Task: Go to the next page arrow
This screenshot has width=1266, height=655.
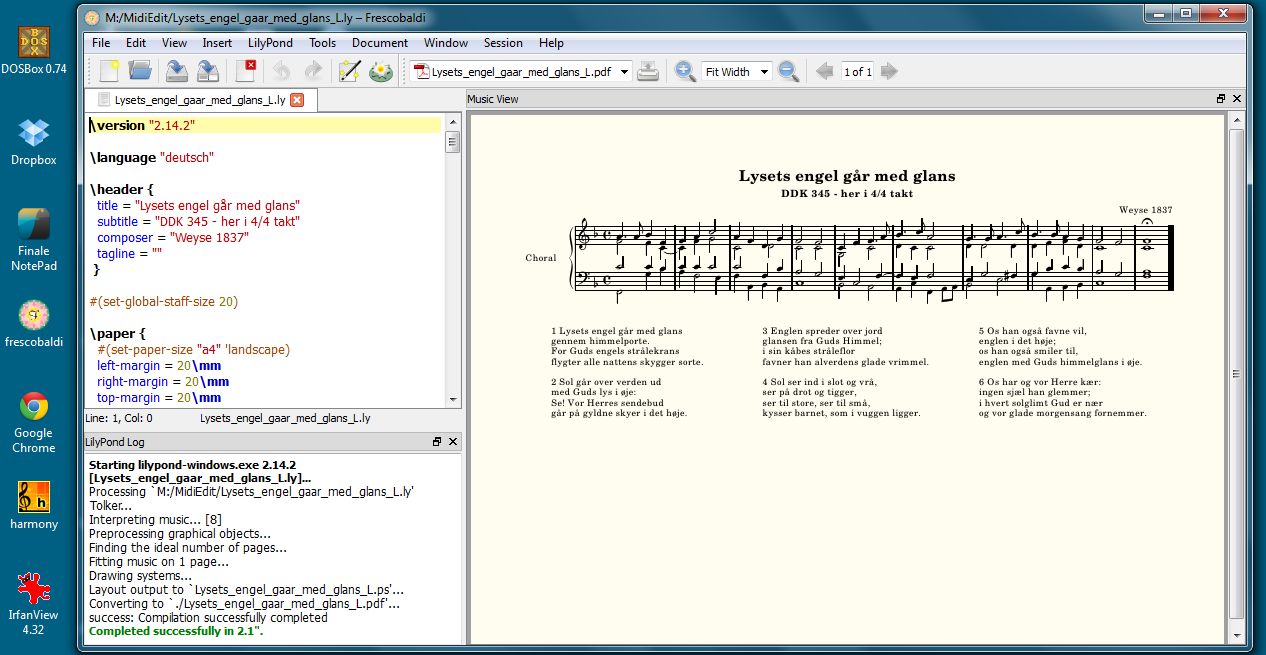Action: point(889,71)
